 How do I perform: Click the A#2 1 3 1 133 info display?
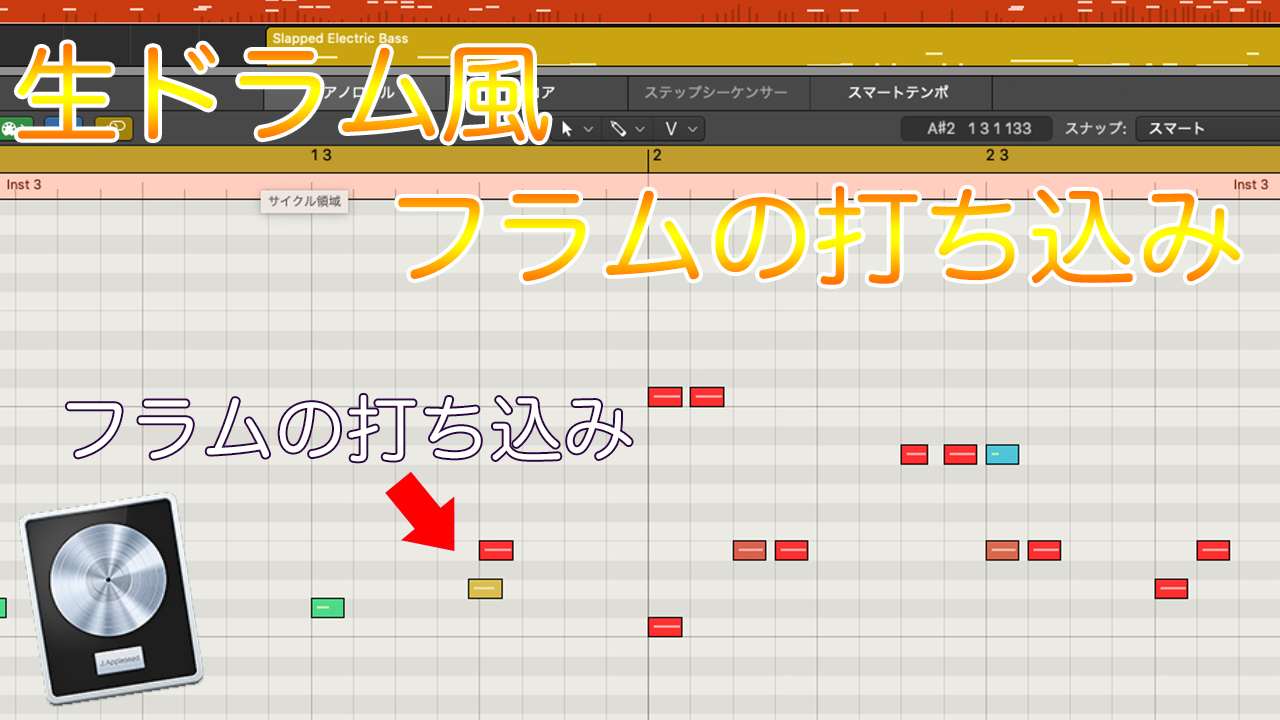(978, 128)
